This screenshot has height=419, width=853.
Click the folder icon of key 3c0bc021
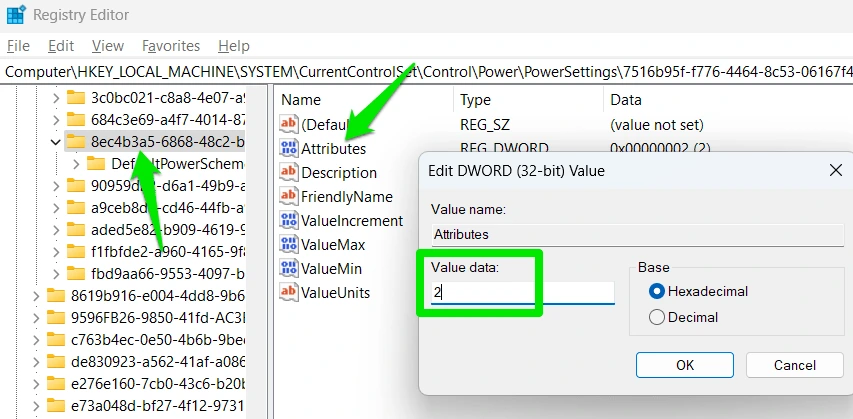pos(76,98)
